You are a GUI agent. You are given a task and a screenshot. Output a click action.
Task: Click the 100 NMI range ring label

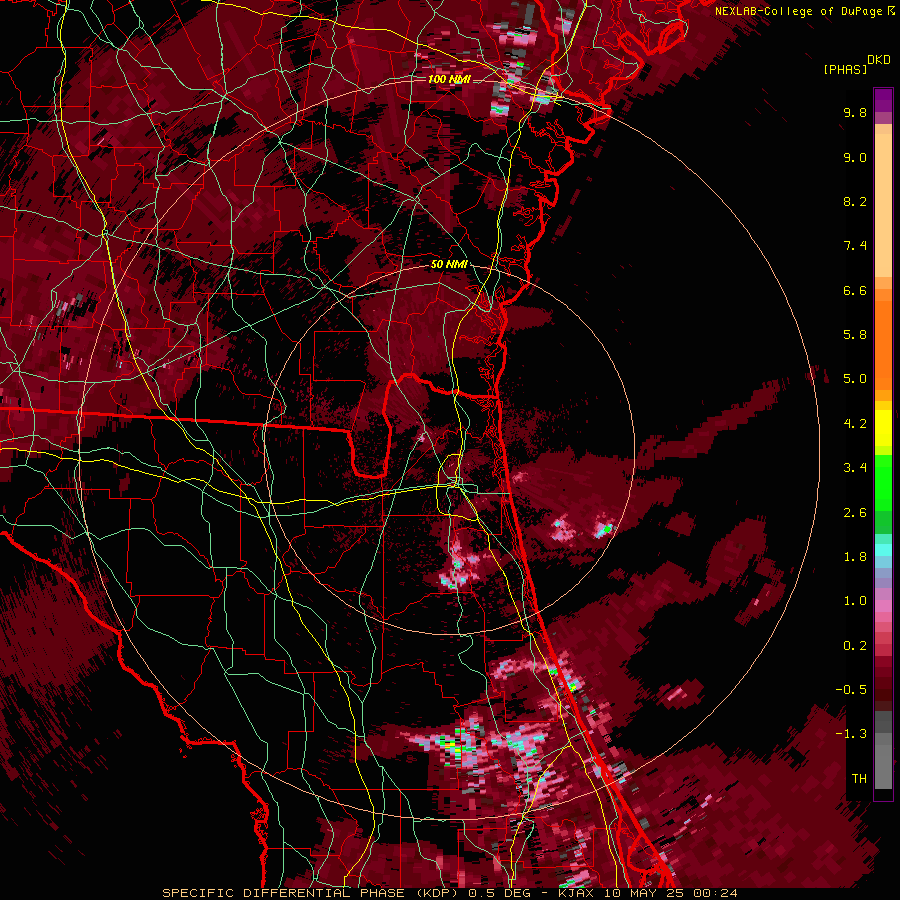pyautogui.click(x=449, y=79)
